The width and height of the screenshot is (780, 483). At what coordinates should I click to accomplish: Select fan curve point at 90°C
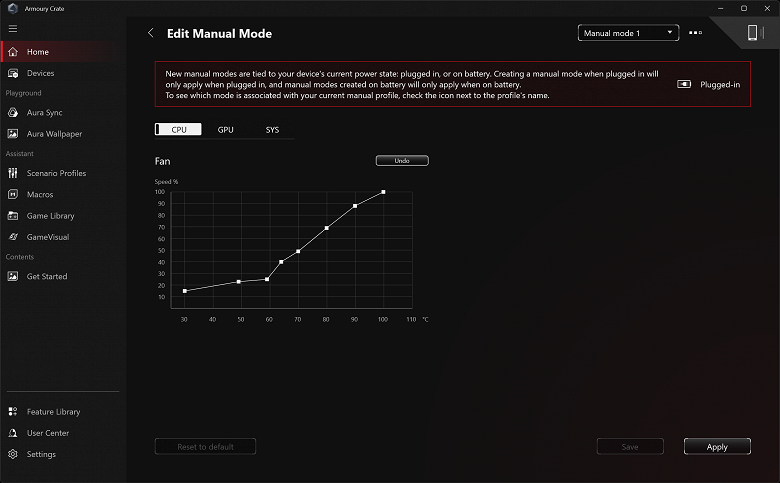pyautogui.click(x=355, y=205)
